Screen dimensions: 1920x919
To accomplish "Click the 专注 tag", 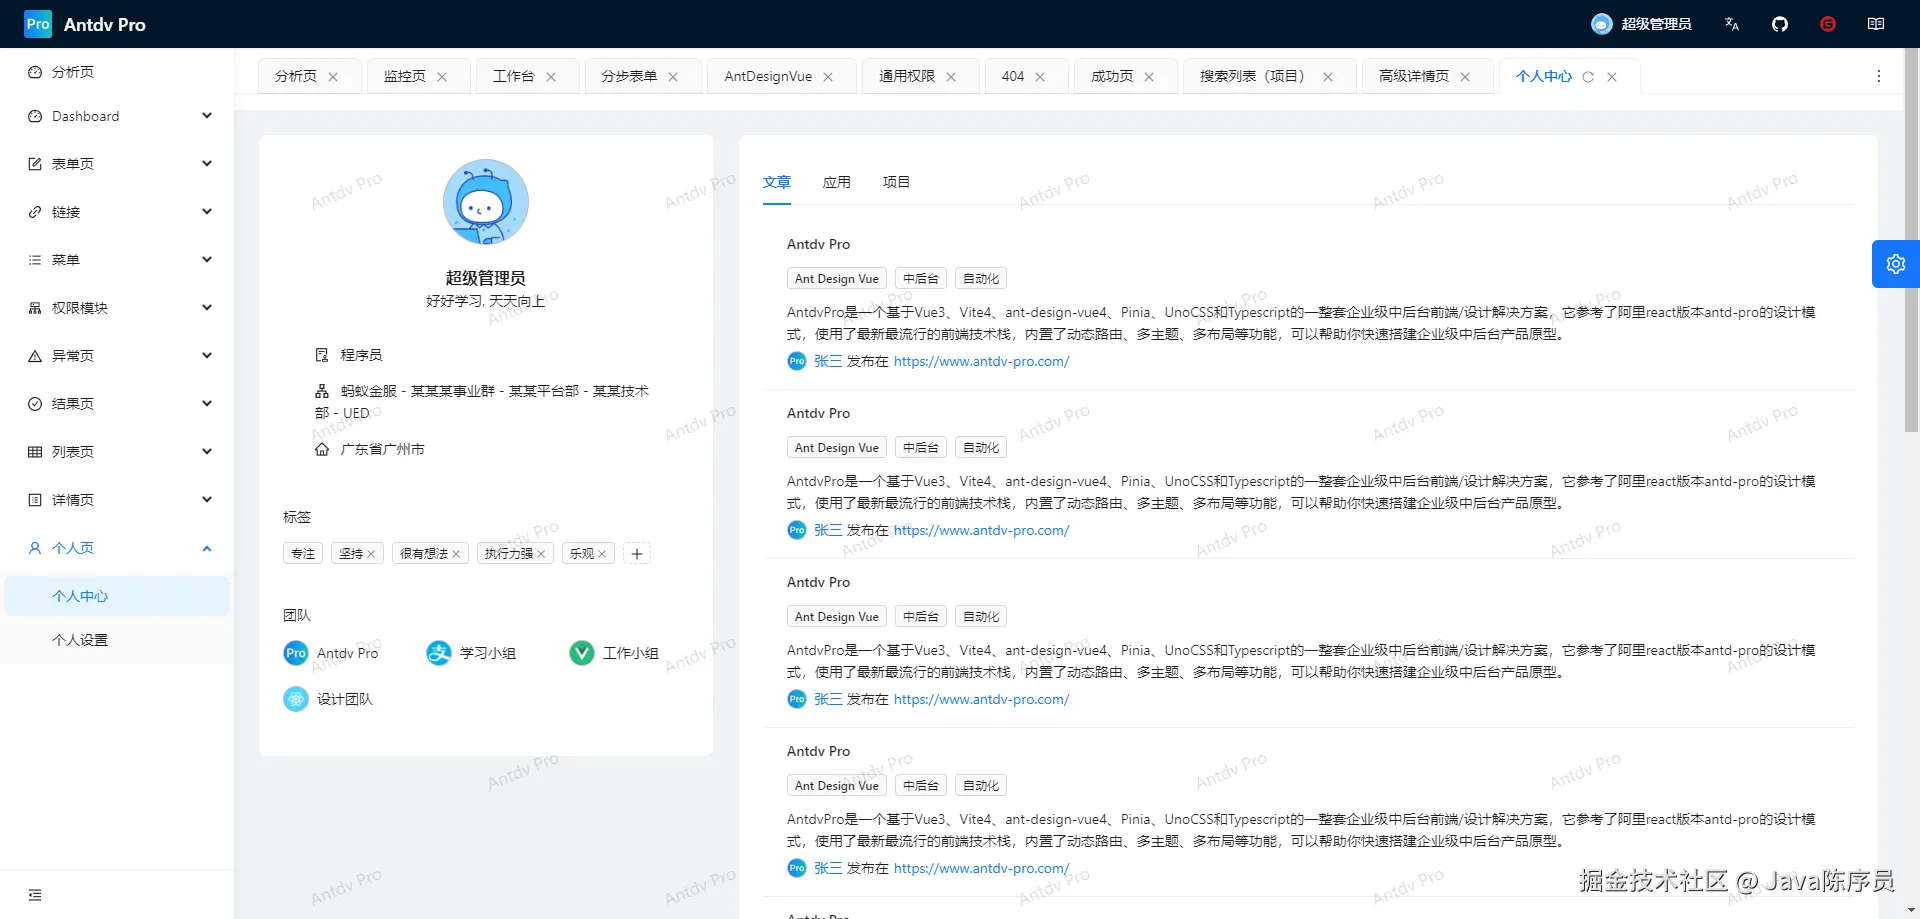I will 303,554.
